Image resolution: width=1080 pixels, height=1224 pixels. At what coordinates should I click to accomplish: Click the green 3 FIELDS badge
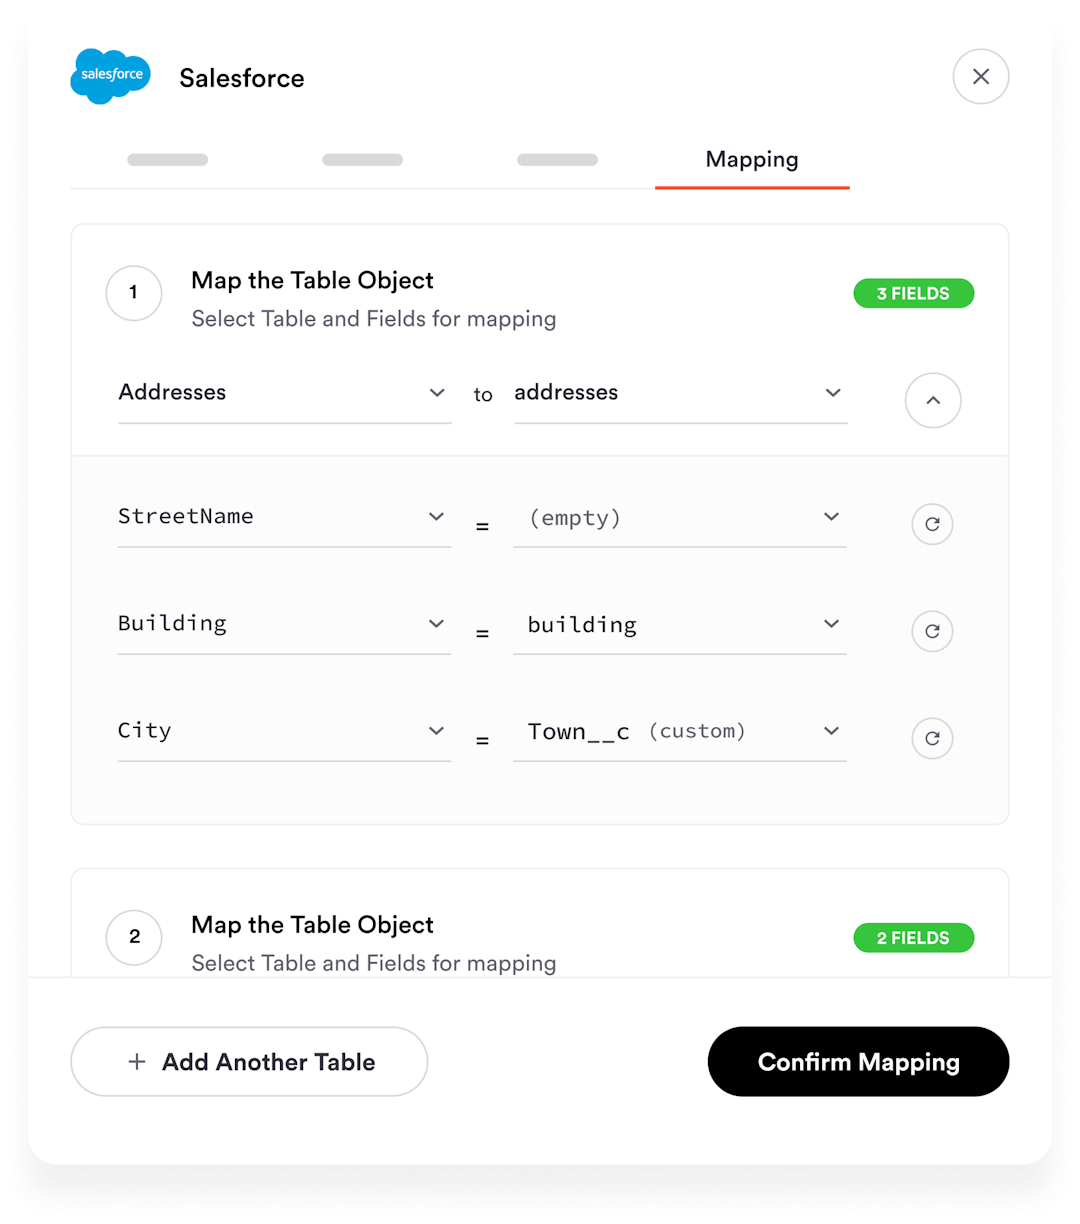click(913, 293)
